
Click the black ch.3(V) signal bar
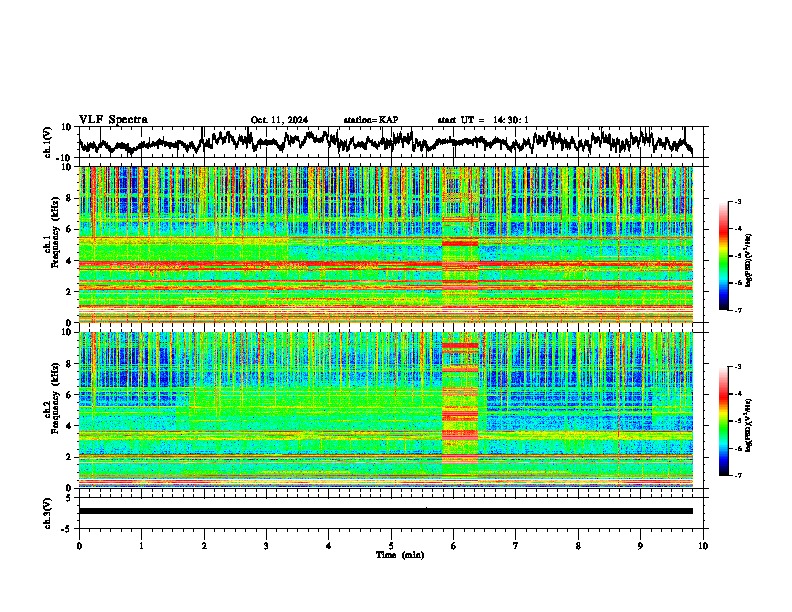[x=385, y=511]
